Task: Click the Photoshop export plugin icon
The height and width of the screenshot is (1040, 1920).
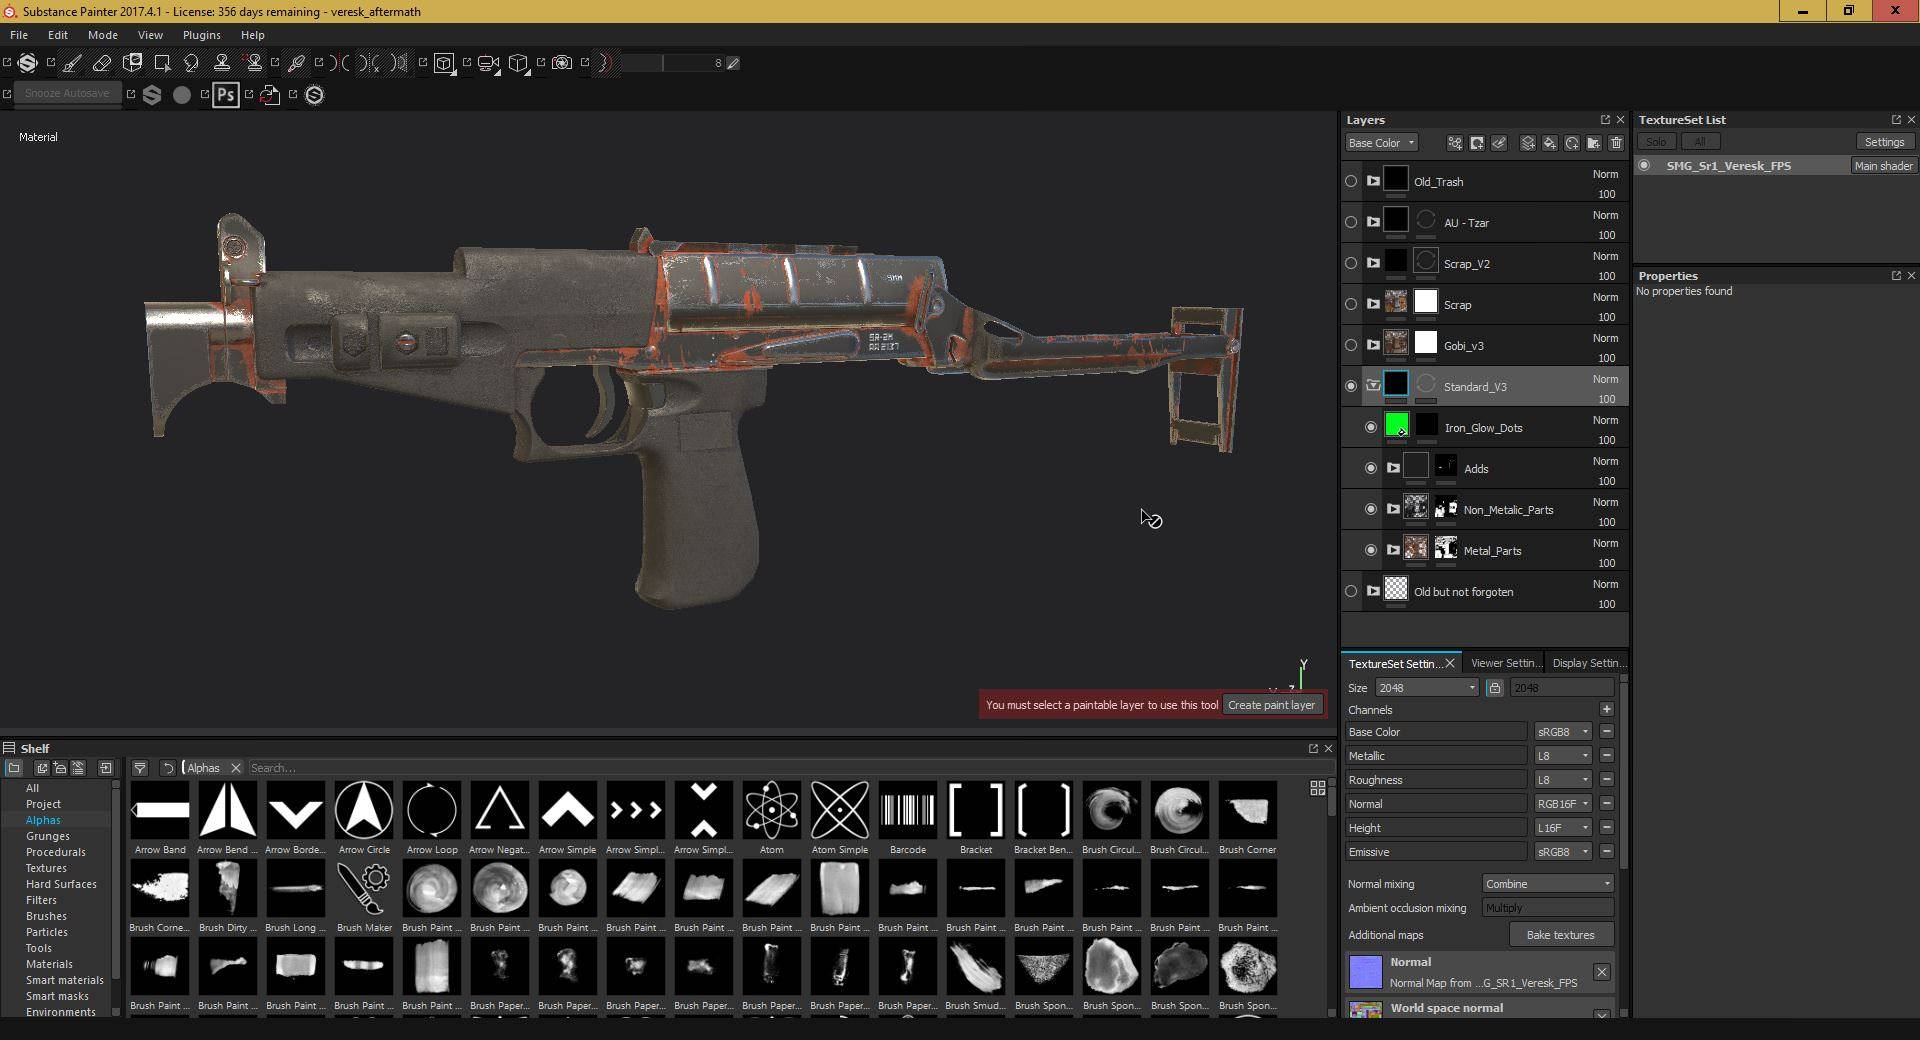Action: point(226,95)
